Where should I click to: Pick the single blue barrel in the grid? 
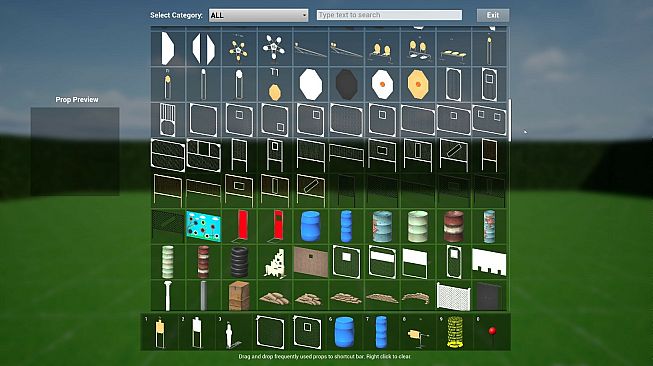point(311,226)
